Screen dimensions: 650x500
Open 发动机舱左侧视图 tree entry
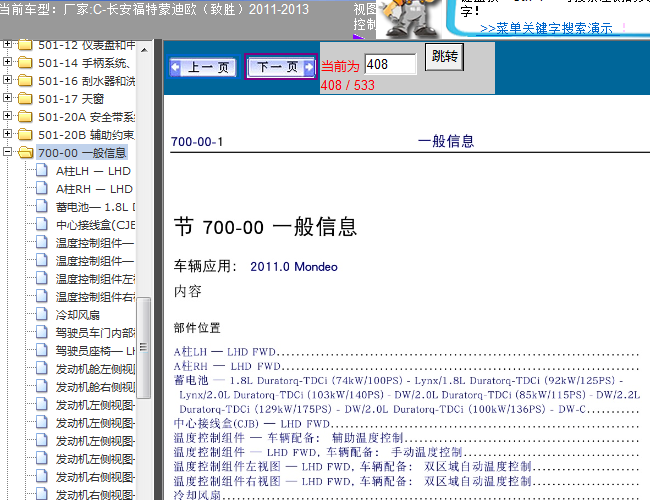pyautogui.click(x=95, y=369)
